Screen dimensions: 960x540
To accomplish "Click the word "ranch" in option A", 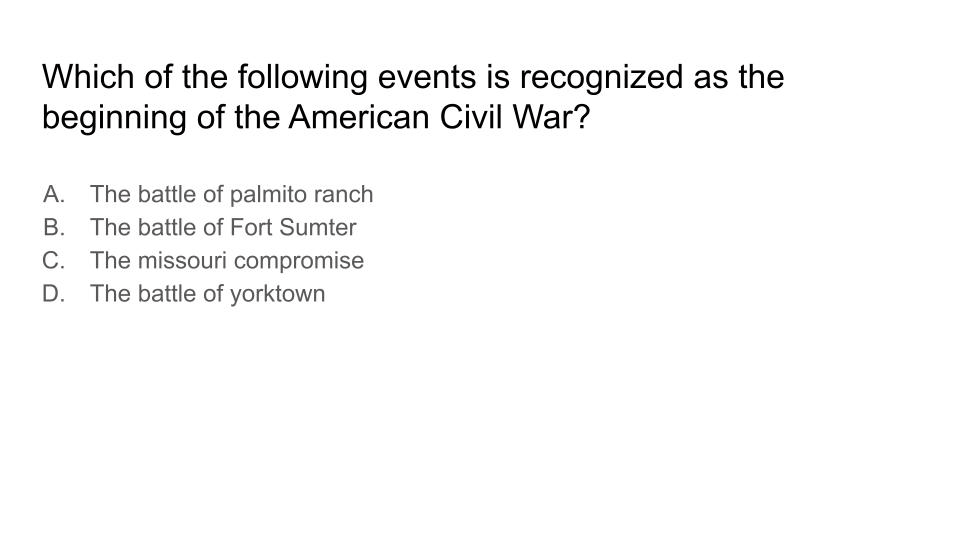I will pos(343,195).
